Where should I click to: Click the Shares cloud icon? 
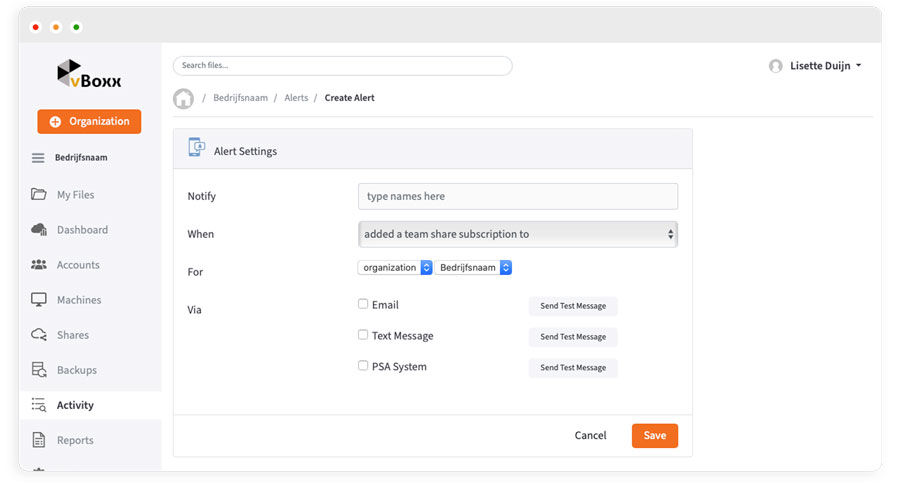[39, 335]
